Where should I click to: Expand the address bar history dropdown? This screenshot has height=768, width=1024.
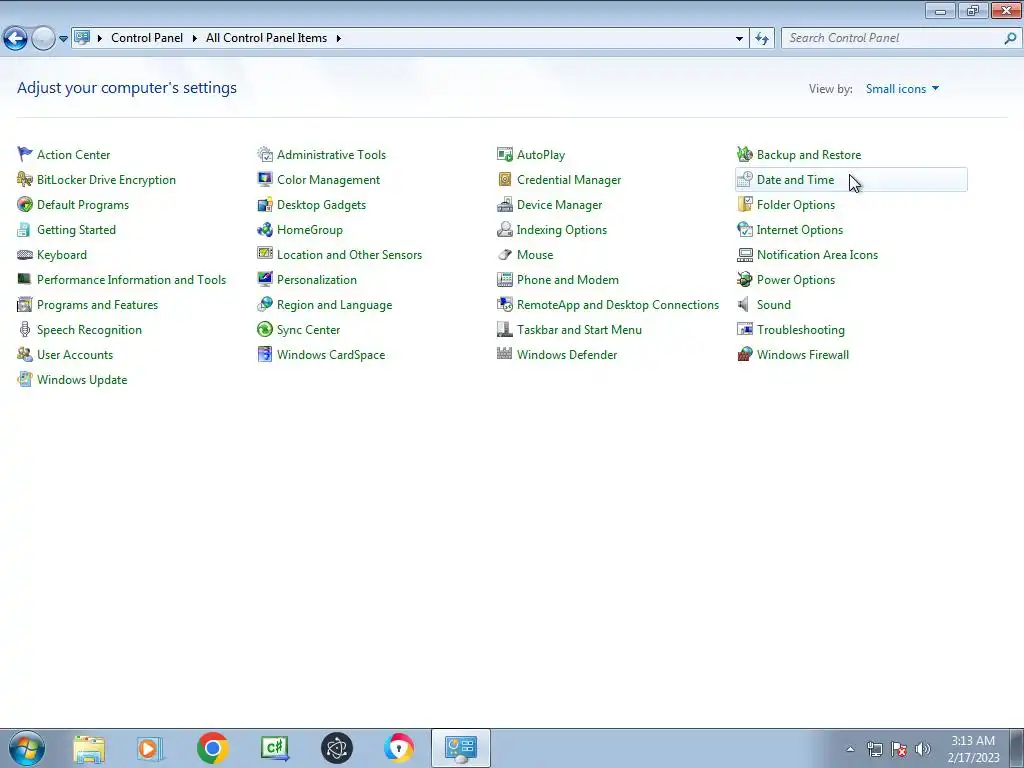click(739, 39)
